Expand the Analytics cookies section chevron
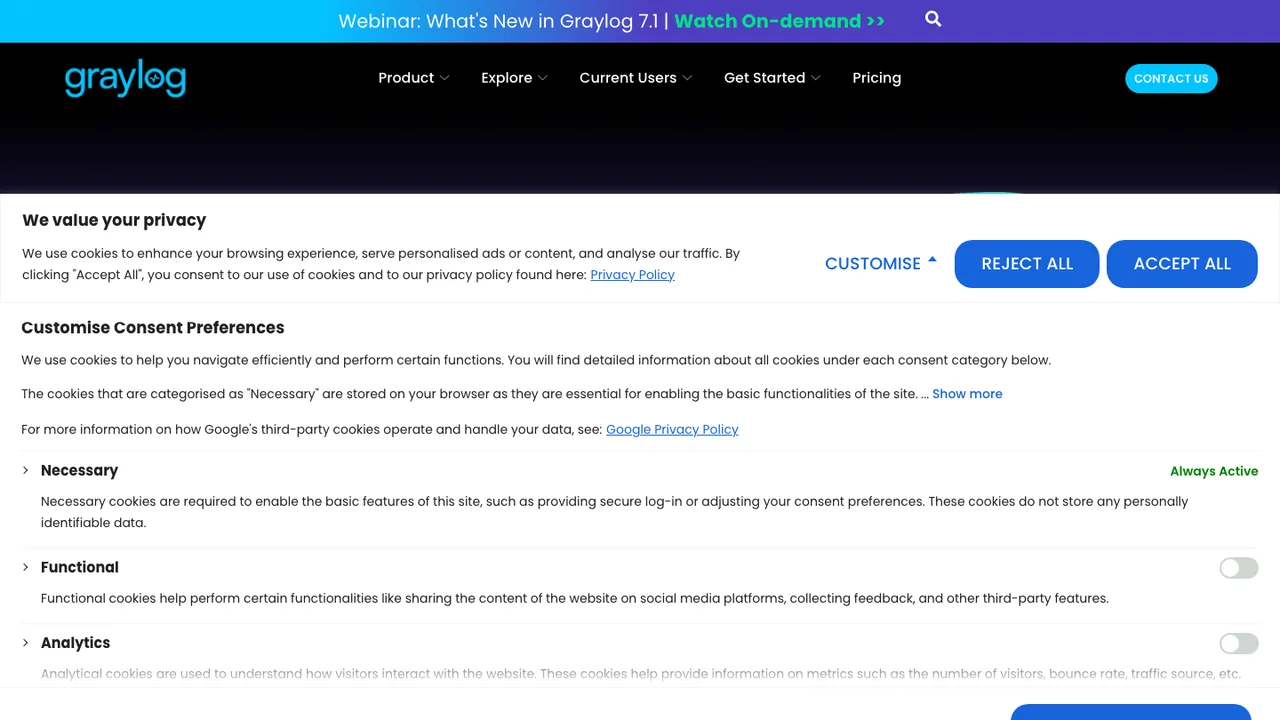 click(x=26, y=643)
